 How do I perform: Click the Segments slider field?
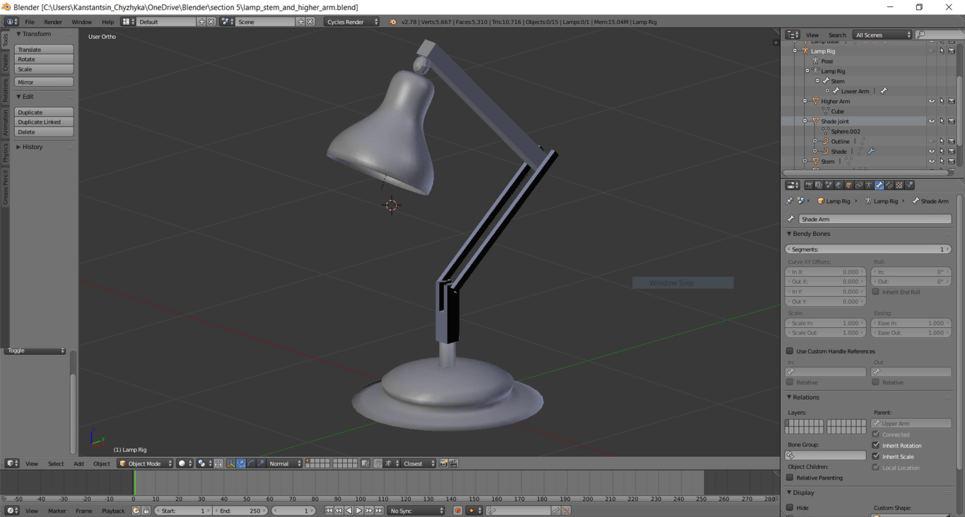pyautogui.click(x=868, y=249)
